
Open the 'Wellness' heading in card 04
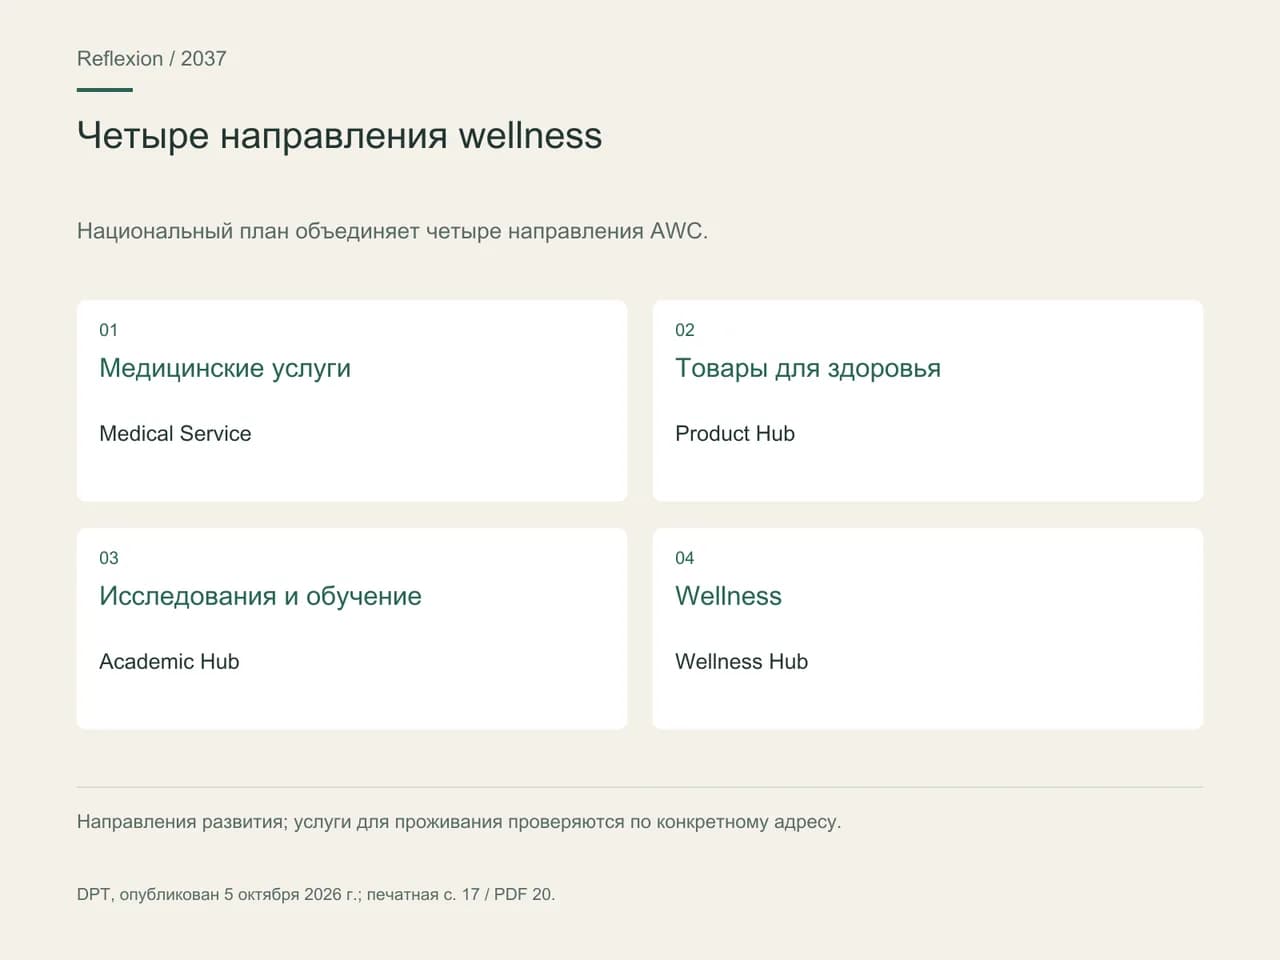click(729, 597)
